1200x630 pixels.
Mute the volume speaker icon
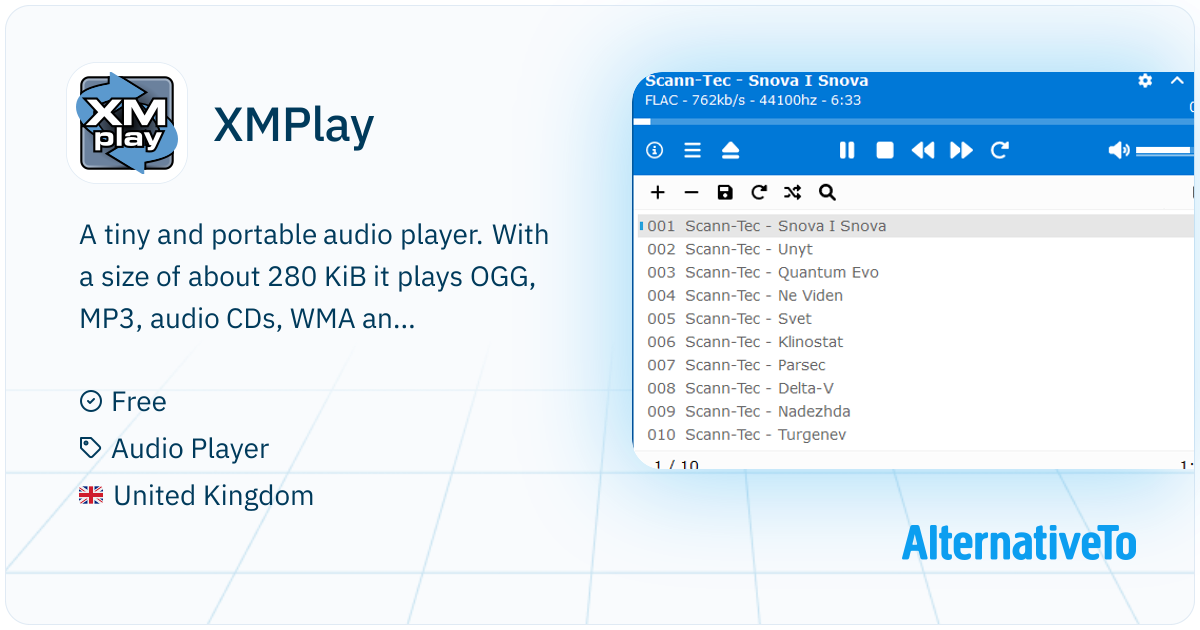point(1119,150)
